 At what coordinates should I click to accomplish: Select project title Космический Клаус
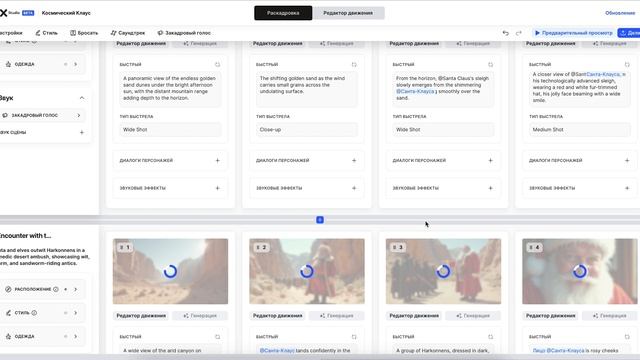click(x=66, y=13)
